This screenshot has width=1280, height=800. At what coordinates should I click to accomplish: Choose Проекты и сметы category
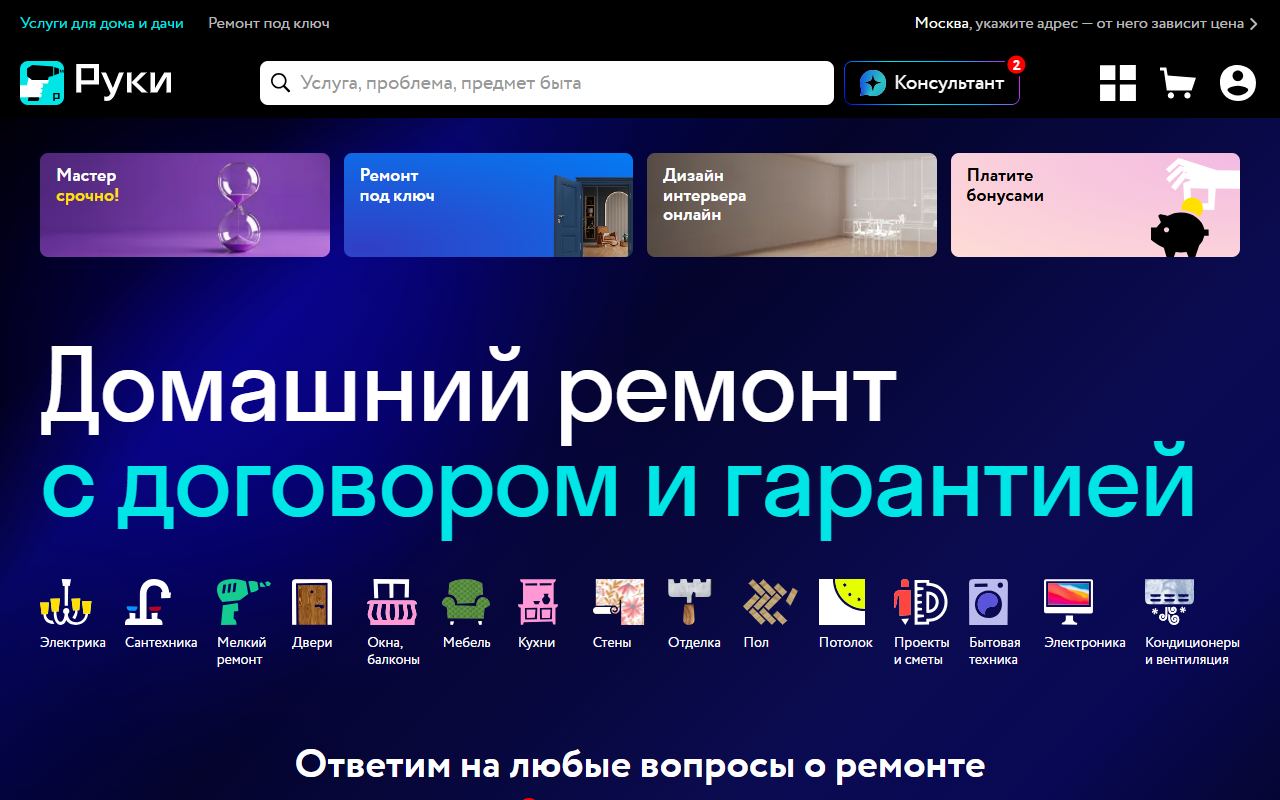pyautogui.click(x=921, y=622)
